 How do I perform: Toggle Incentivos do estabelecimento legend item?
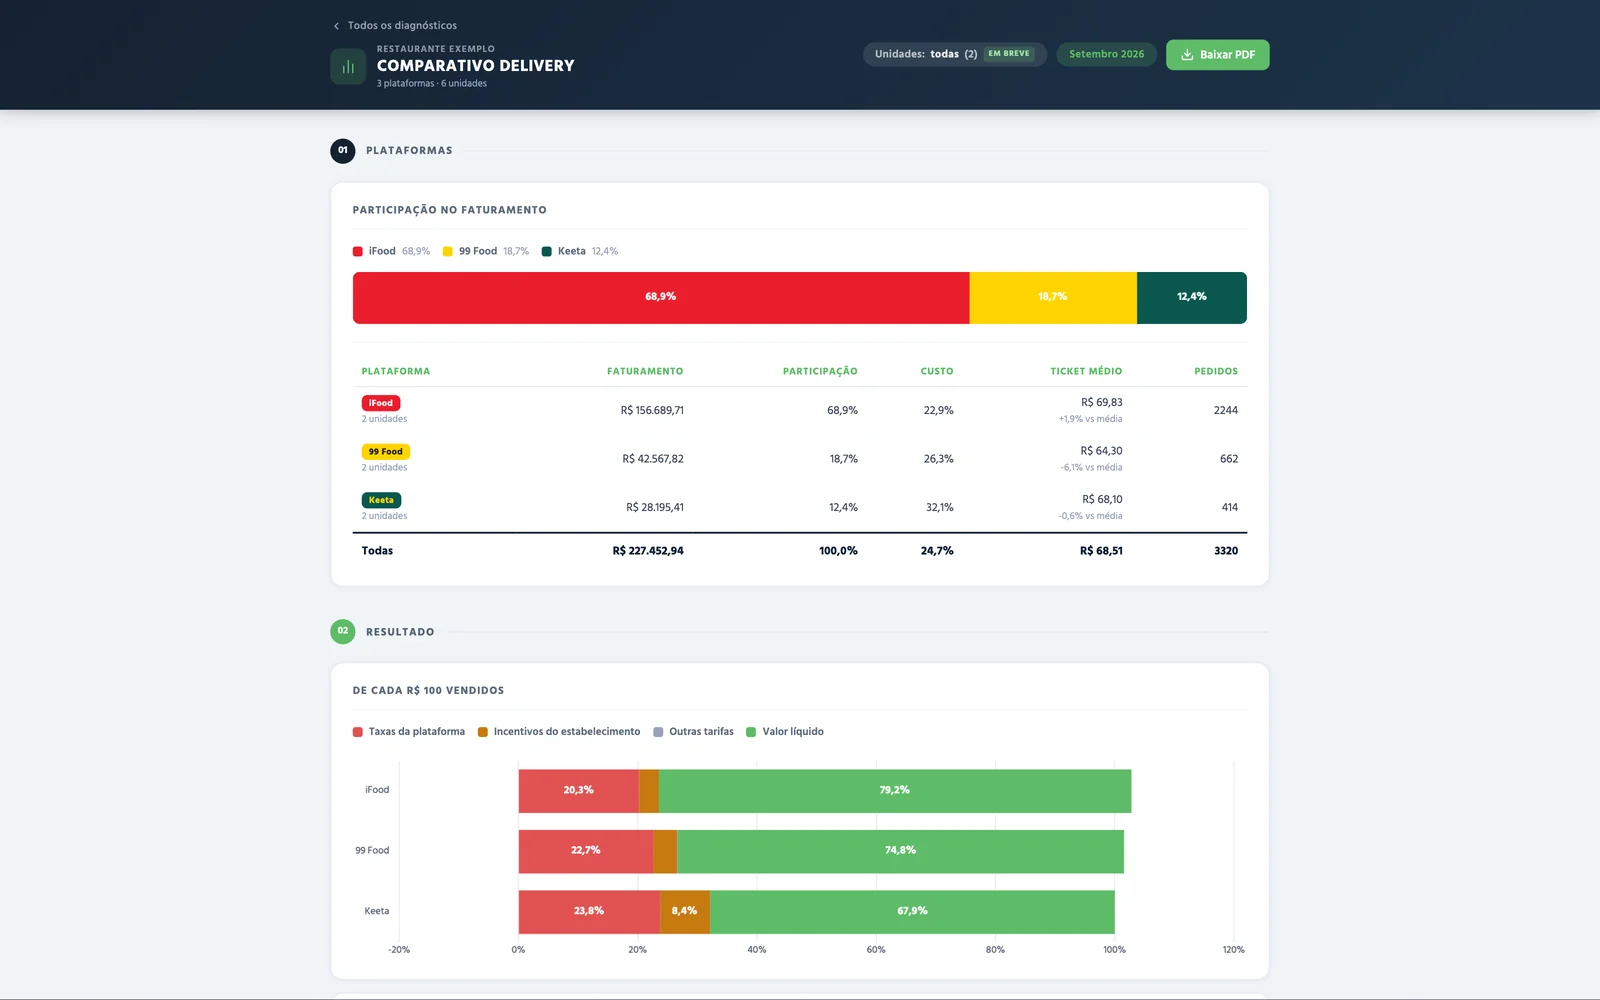559,732
